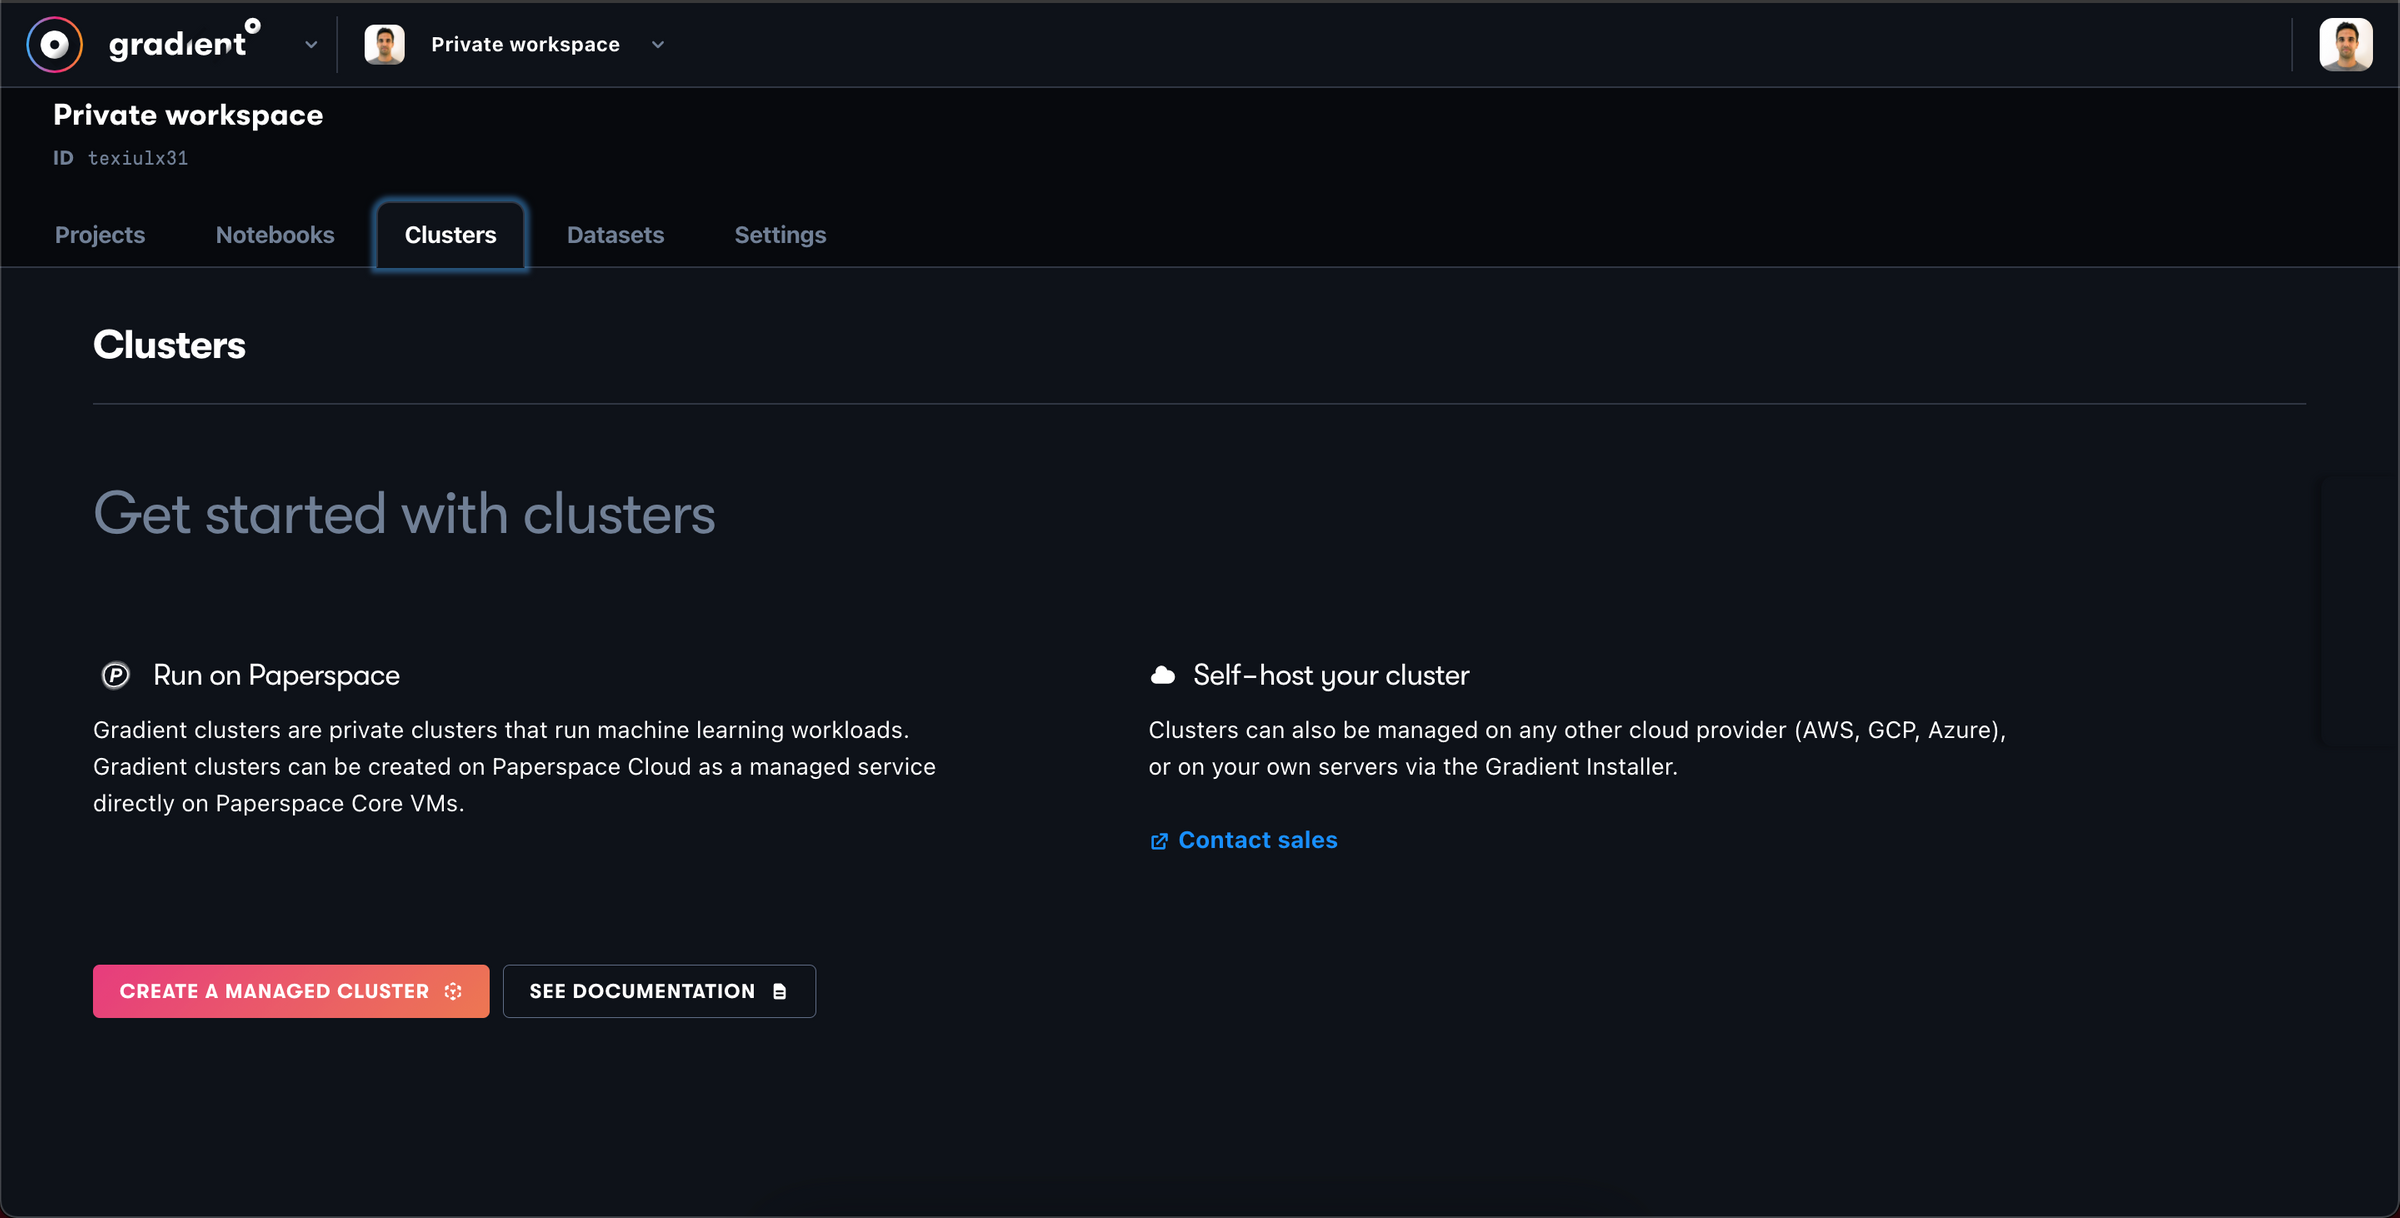This screenshot has height=1218, width=2400.
Task: Go to the Settings tab
Action: coord(780,234)
